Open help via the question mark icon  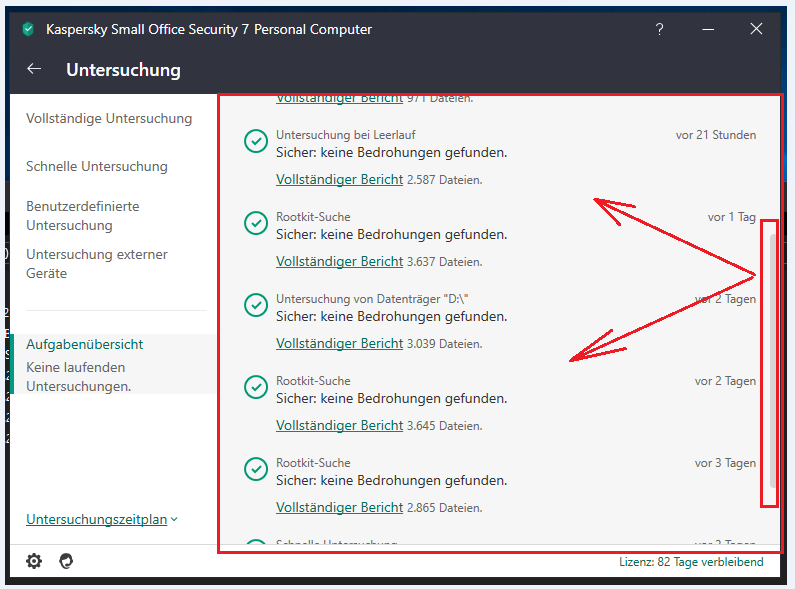point(659,29)
